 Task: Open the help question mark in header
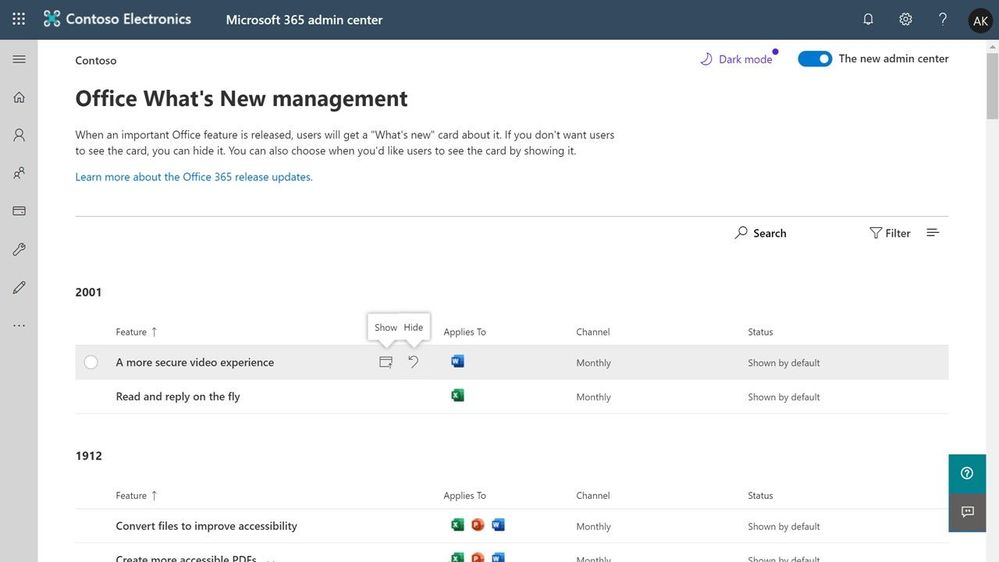pos(942,19)
